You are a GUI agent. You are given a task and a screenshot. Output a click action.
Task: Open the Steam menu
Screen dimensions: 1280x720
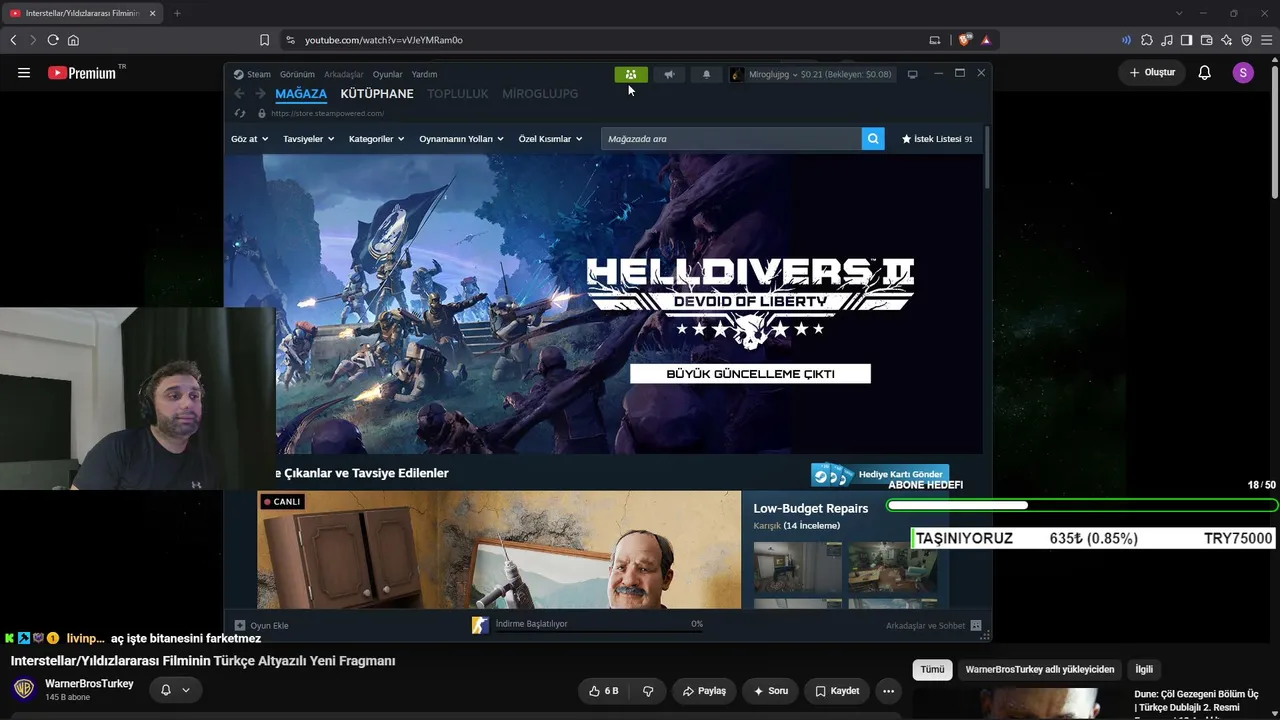coord(253,74)
